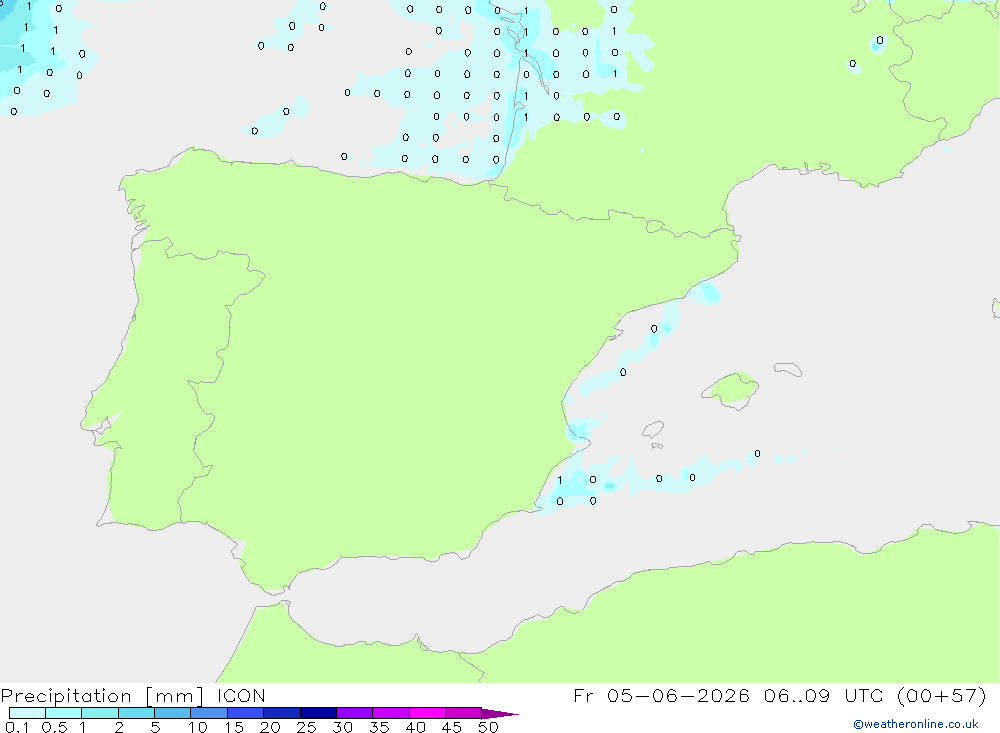Click the "Precipitation [mm]" title text
1000x733 pixels.
pos(102,696)
